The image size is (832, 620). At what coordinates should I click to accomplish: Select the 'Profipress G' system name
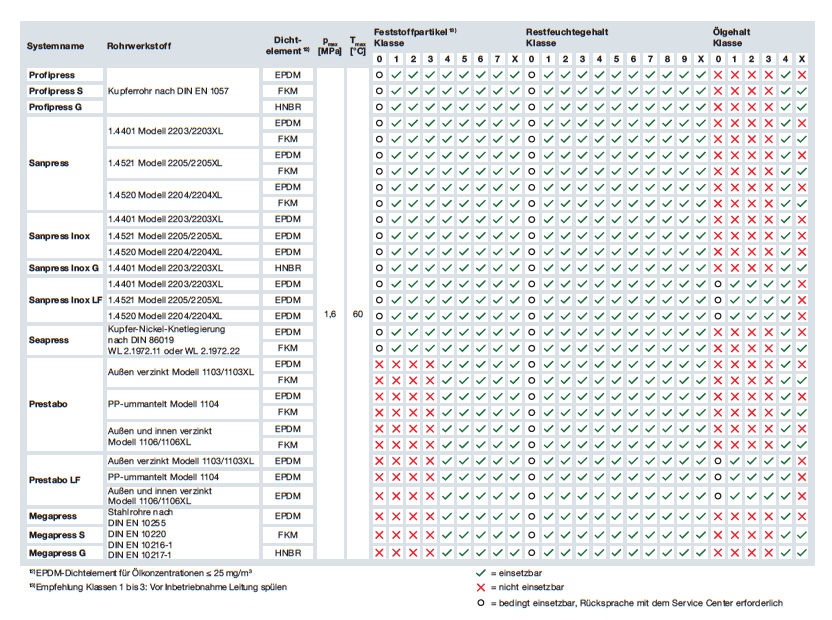coord(55,107)
